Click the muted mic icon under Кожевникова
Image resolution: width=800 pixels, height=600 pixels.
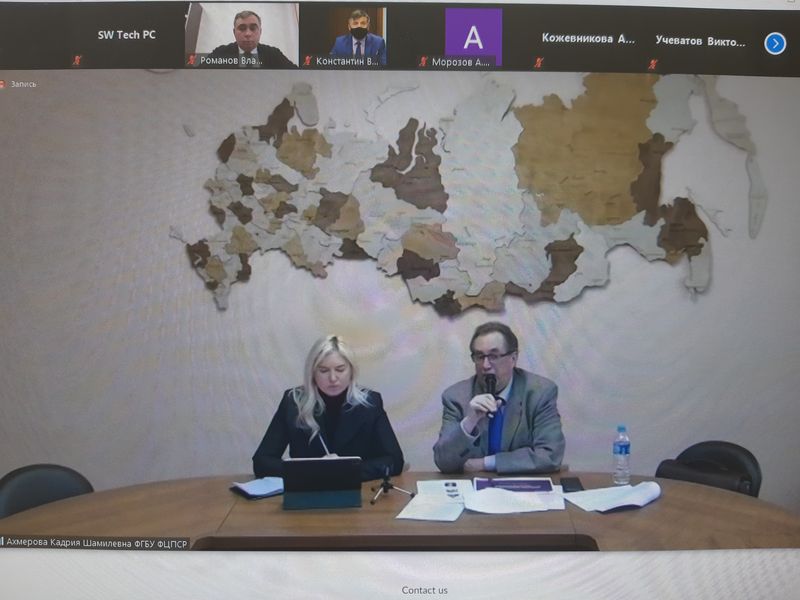coord(539,62)
